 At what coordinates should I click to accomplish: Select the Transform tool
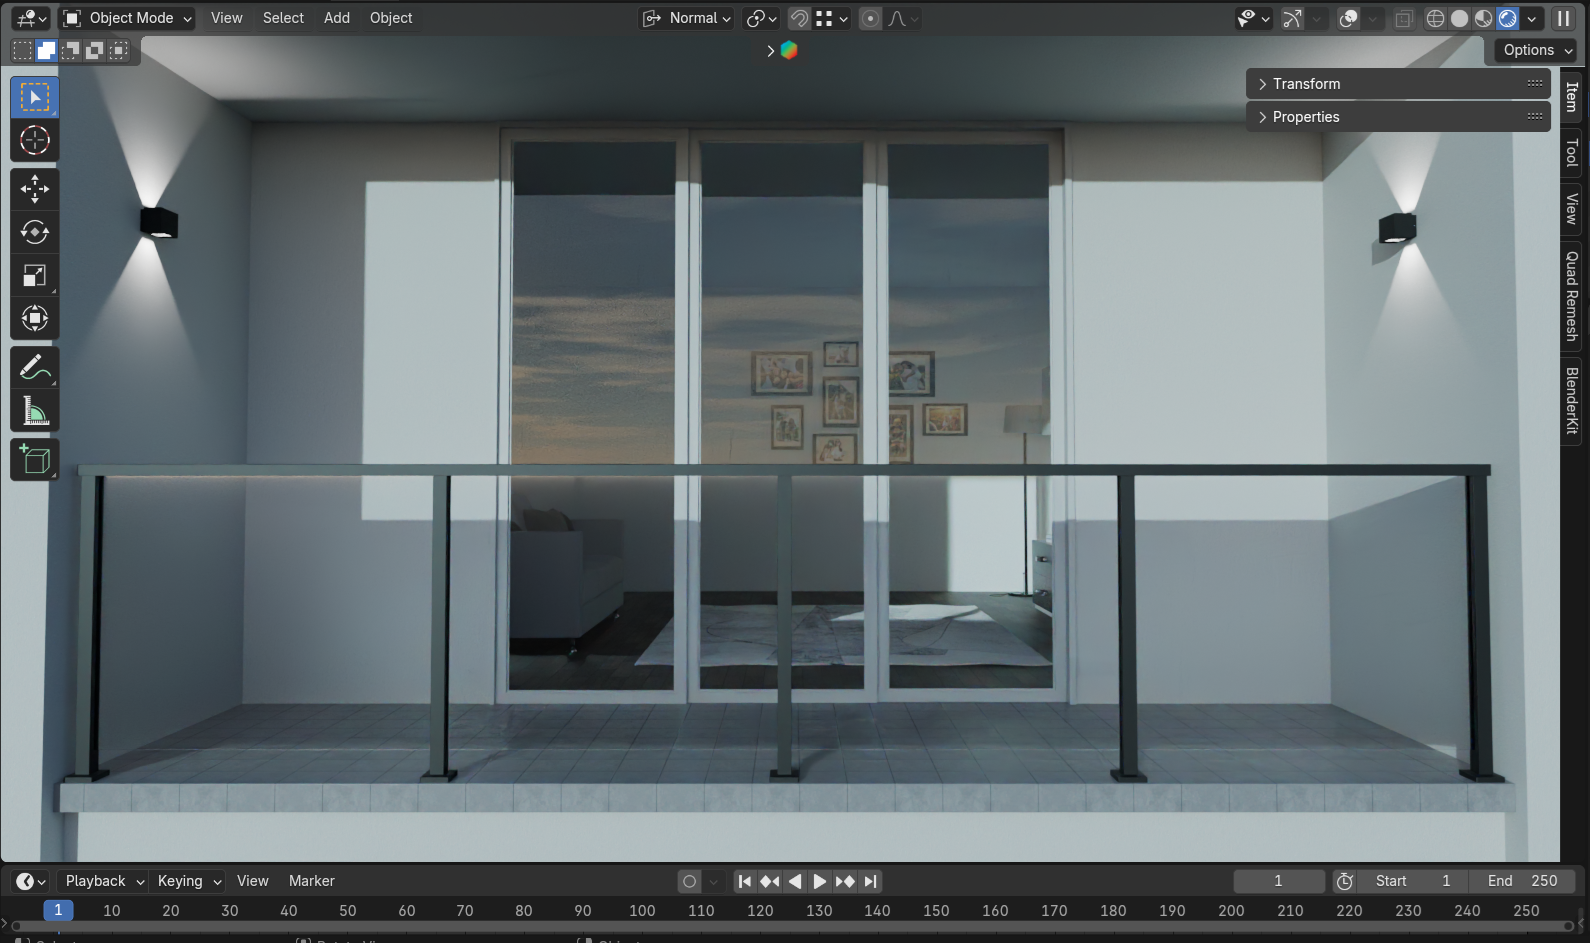tap(35, 319)
